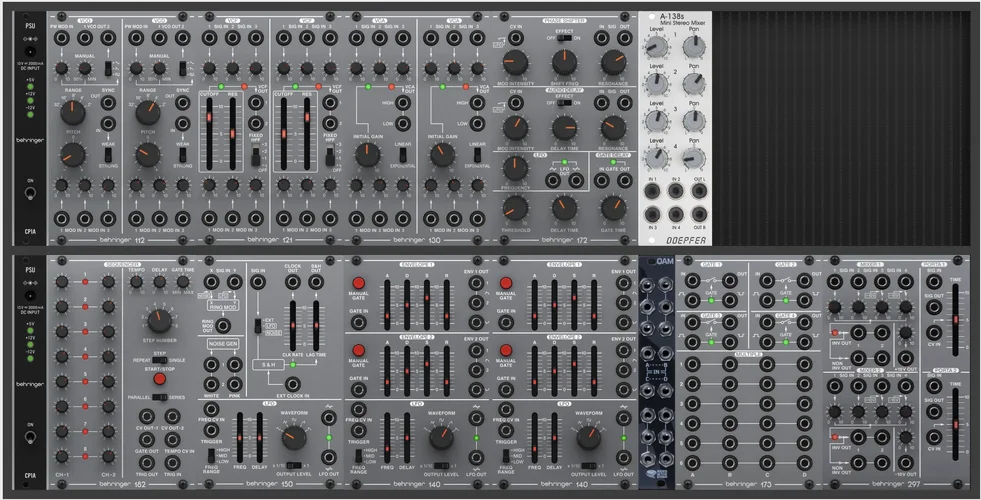Flip the Phase Shifter EFFECT off/on switch
This screenshot has height=500, width=981.
point(564,38)
